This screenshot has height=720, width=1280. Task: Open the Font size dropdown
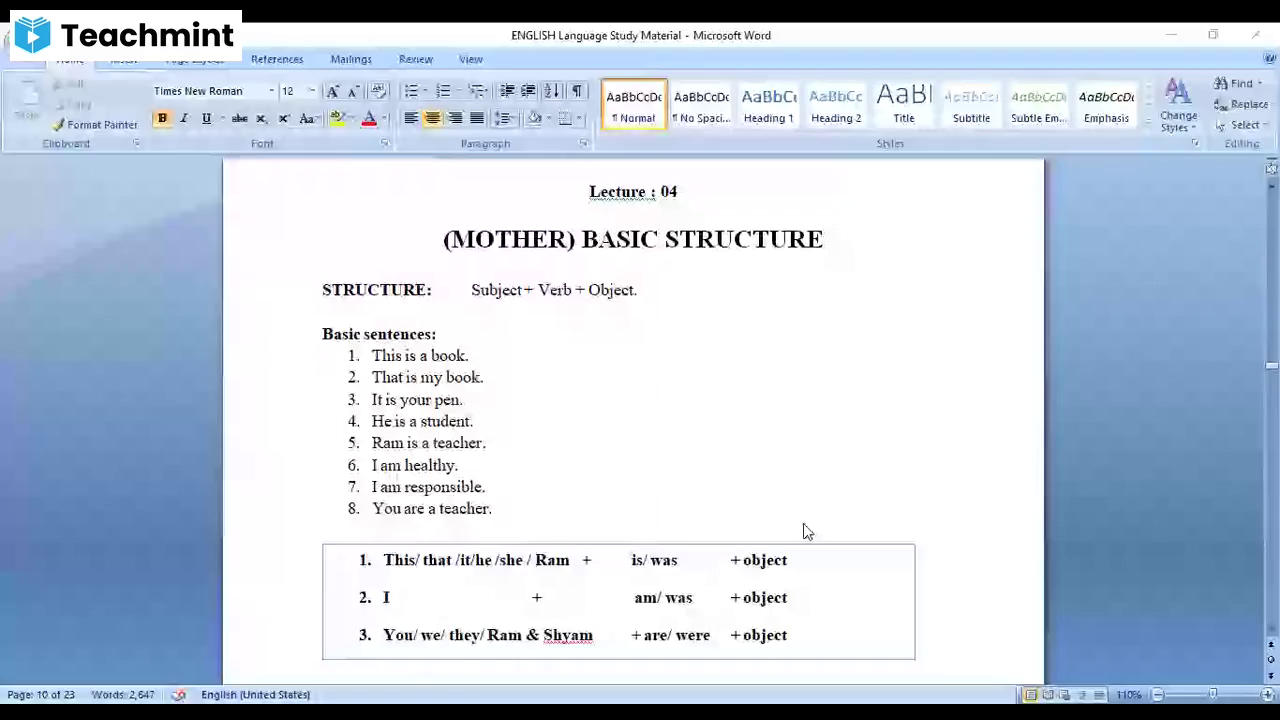(x=310, y=91)
